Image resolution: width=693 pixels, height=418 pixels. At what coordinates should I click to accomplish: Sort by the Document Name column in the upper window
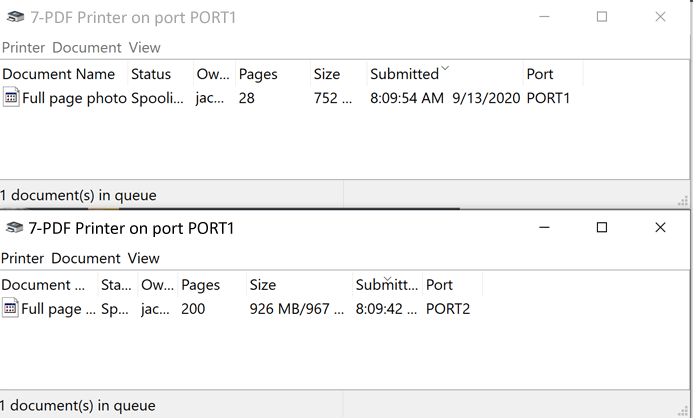point(59,74)
